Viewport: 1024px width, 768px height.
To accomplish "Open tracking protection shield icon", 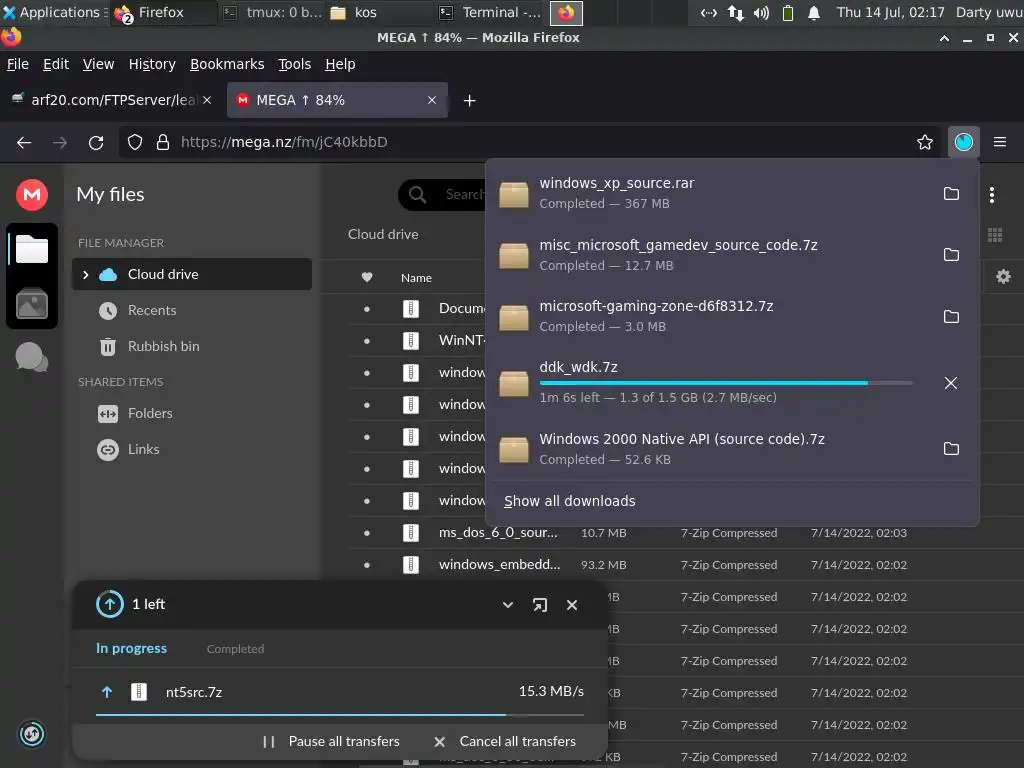I will (135, 142).
